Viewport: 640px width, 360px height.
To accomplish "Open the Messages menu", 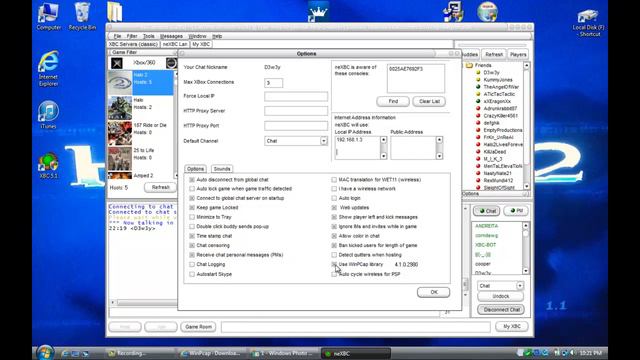I will 171,36.
